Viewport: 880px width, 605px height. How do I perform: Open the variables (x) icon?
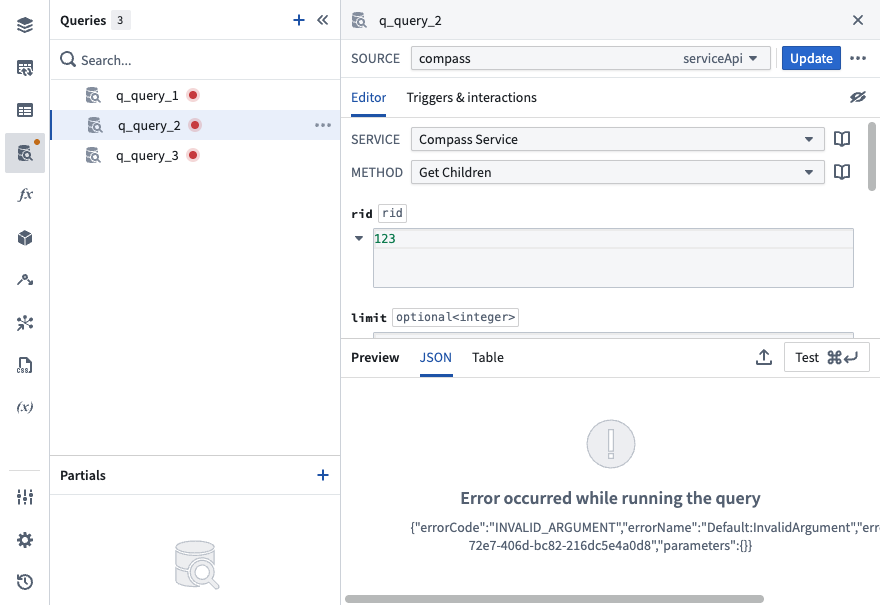point(25,407)
